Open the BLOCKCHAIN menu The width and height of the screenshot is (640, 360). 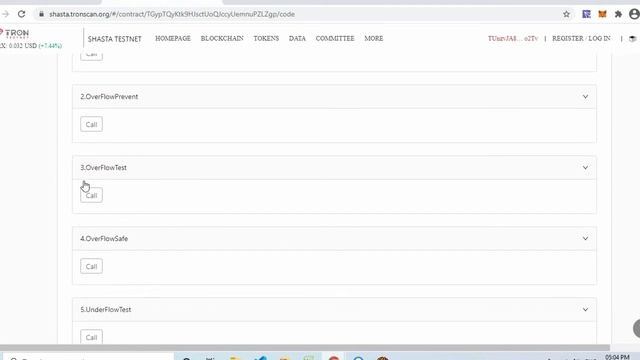pyautogui.click(x=222, y=38)
